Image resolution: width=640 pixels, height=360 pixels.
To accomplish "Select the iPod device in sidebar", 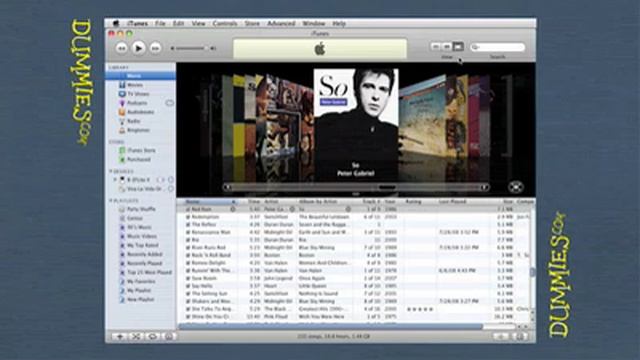I will pyautogui.click(x=138, y=180).
